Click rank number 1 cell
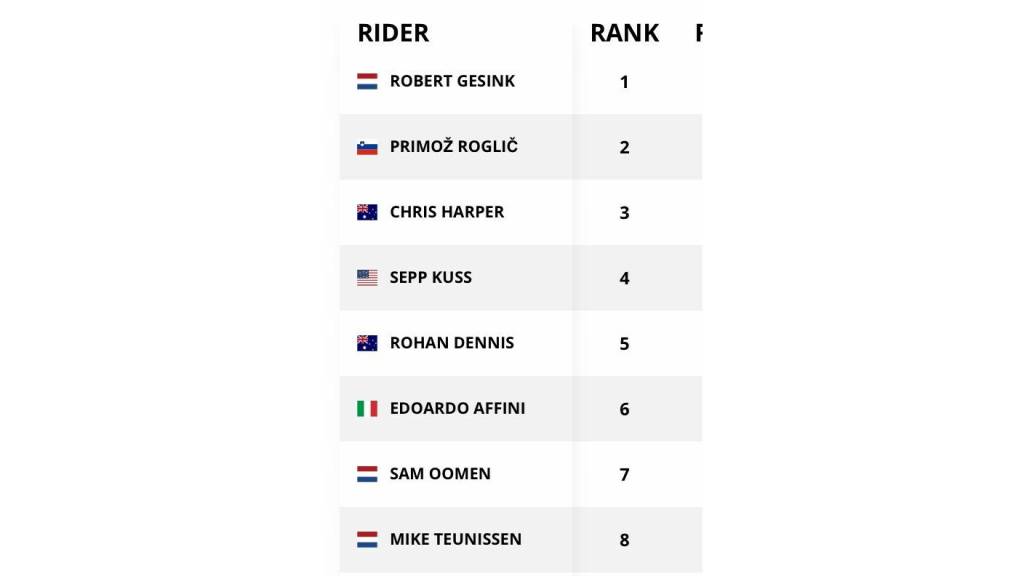1024x576 pixels. click(x=624, y=82)
